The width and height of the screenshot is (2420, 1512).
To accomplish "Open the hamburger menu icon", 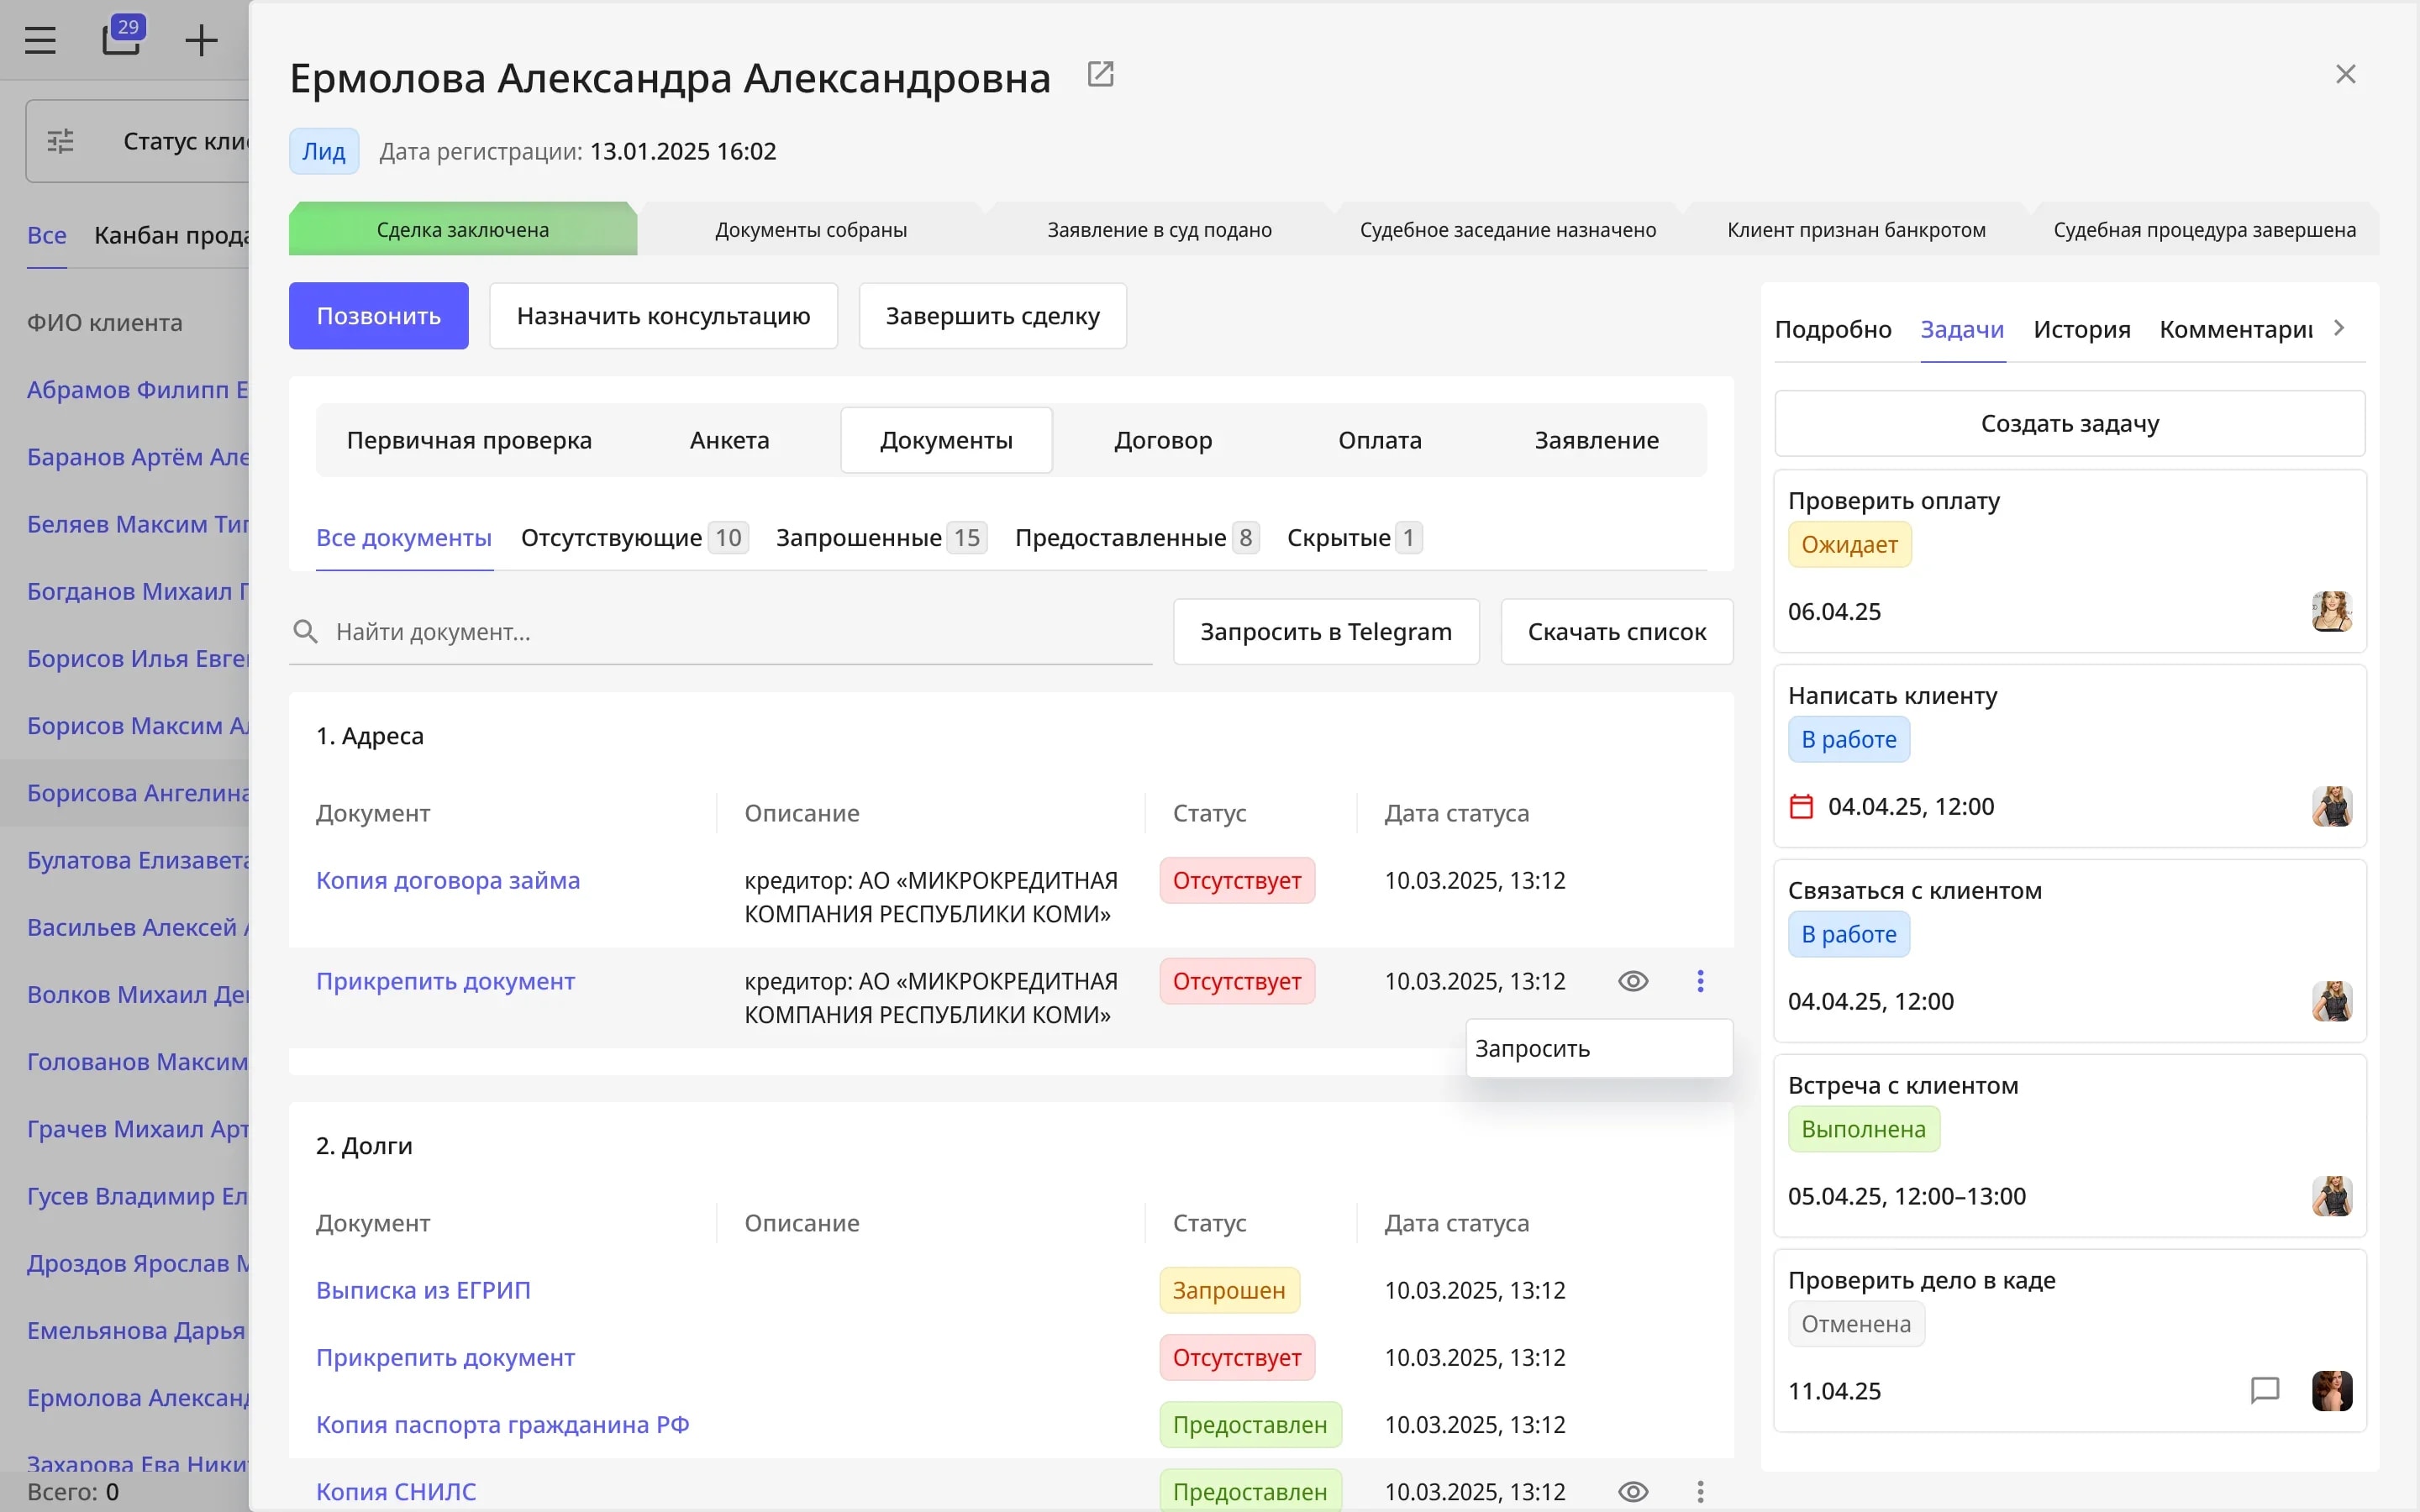I will 40,40.
